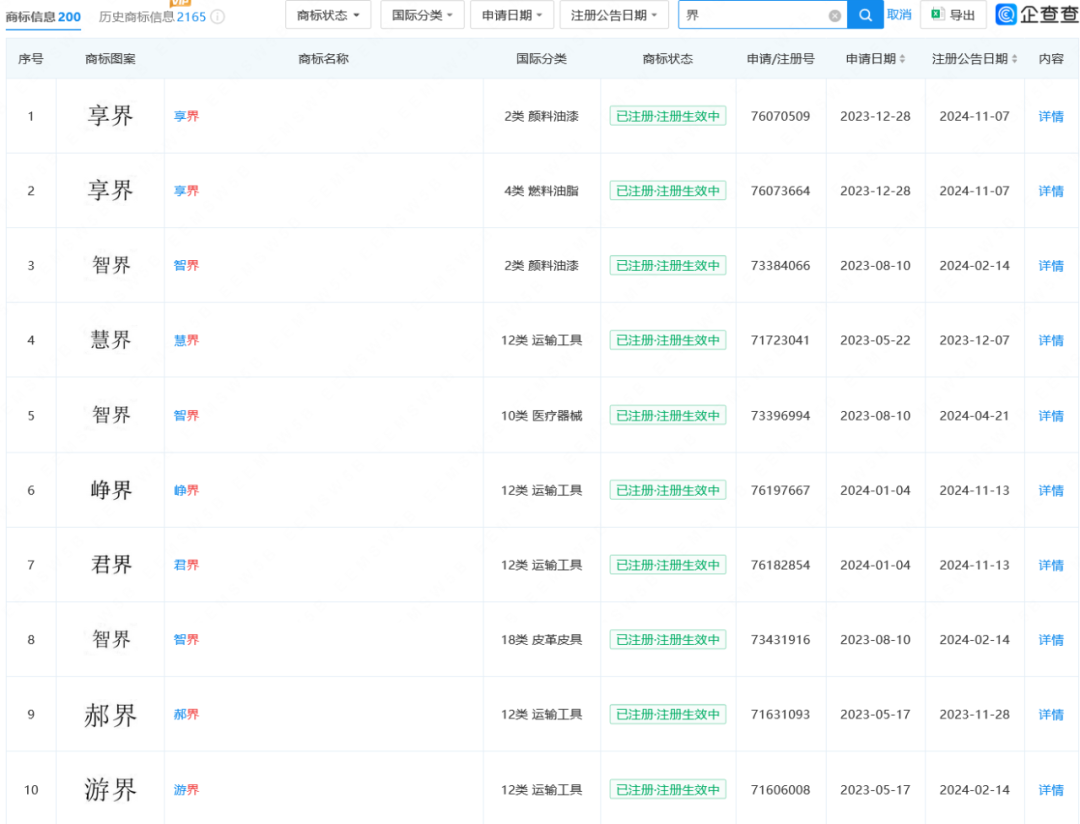Screen dimensions: 1080x824
Task: Open 详情 for trademark 76197667
Action: click(x=1051, y=491)
